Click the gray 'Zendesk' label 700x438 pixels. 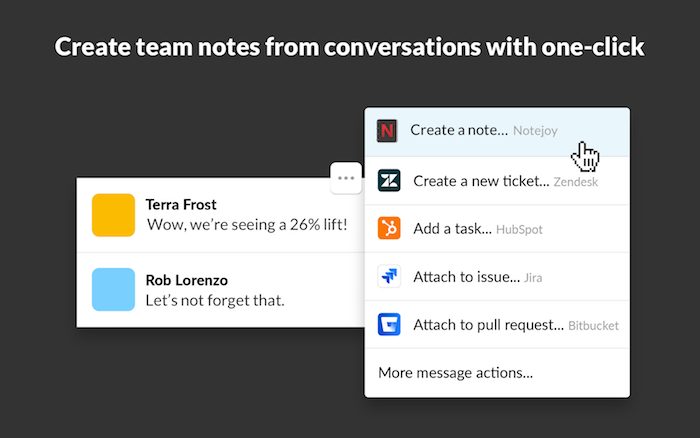pyautogui.click(x=576, y=182)
